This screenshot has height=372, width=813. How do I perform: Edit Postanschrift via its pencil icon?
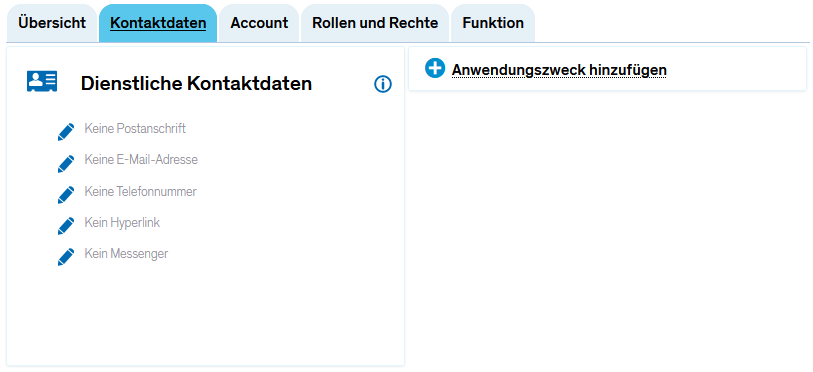pos(66,132)
